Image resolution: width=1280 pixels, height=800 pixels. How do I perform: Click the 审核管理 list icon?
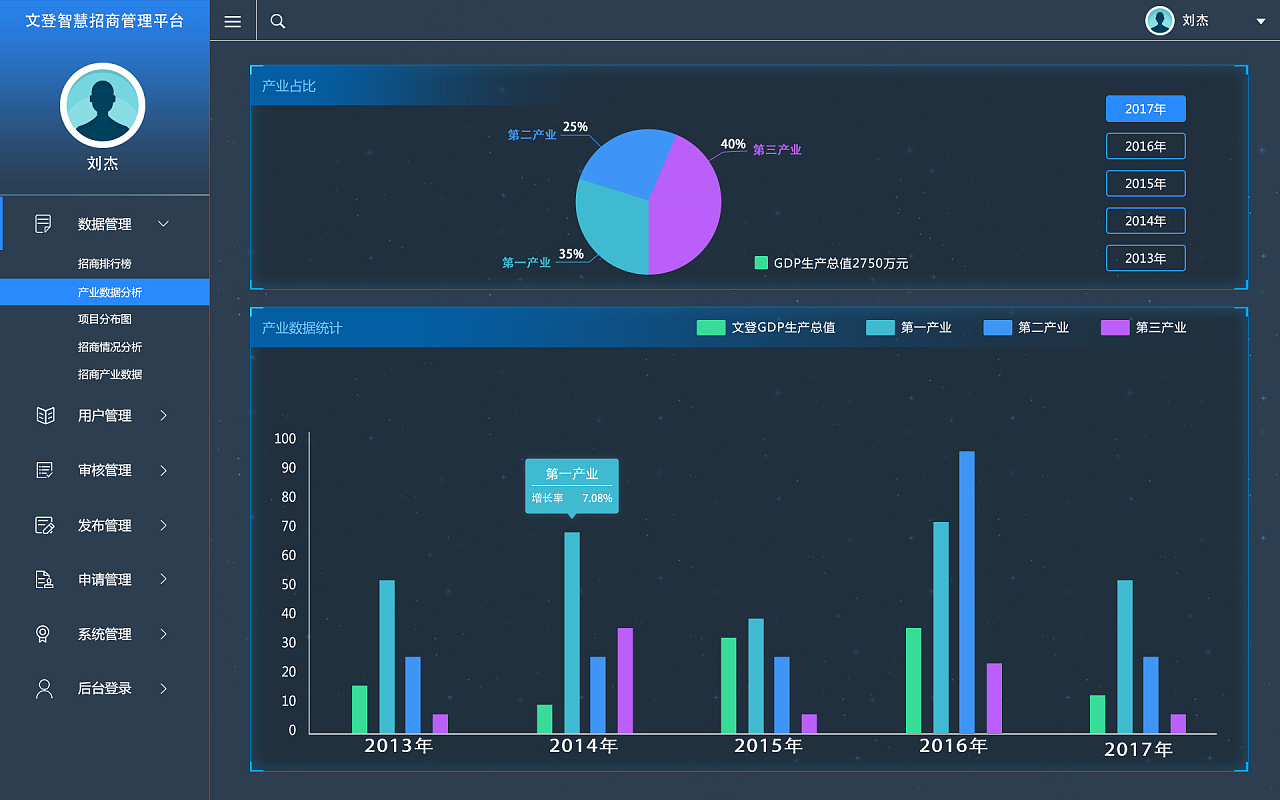(44, 470)
